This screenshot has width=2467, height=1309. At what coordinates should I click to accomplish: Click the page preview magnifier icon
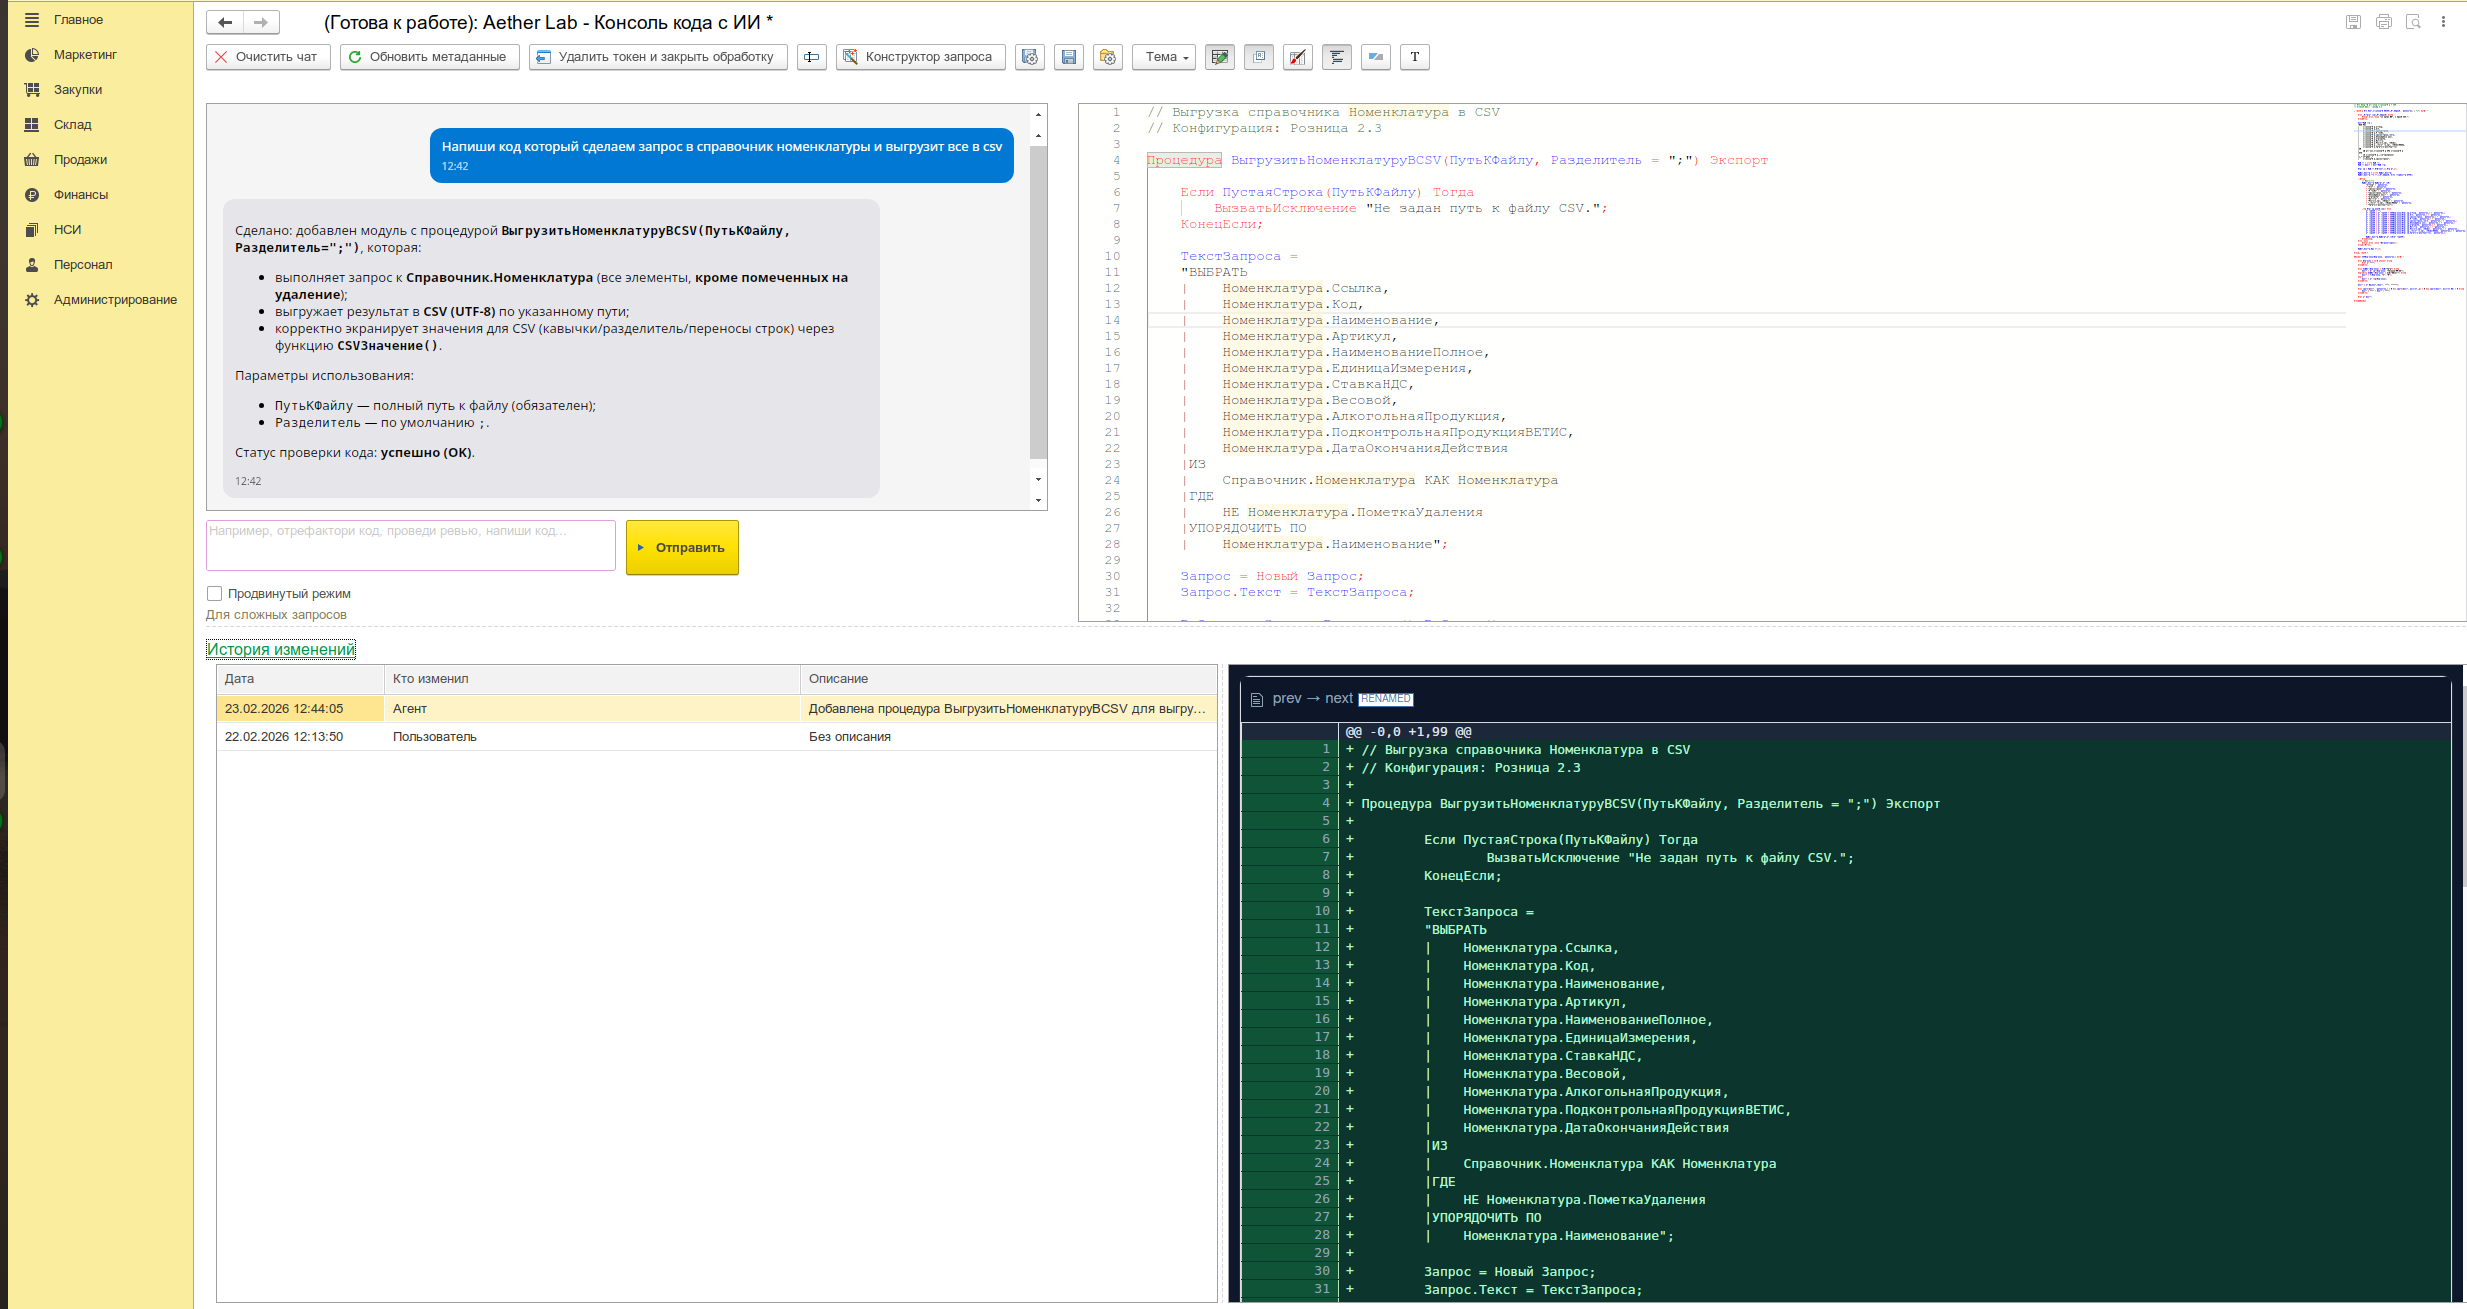[2413, 22]
